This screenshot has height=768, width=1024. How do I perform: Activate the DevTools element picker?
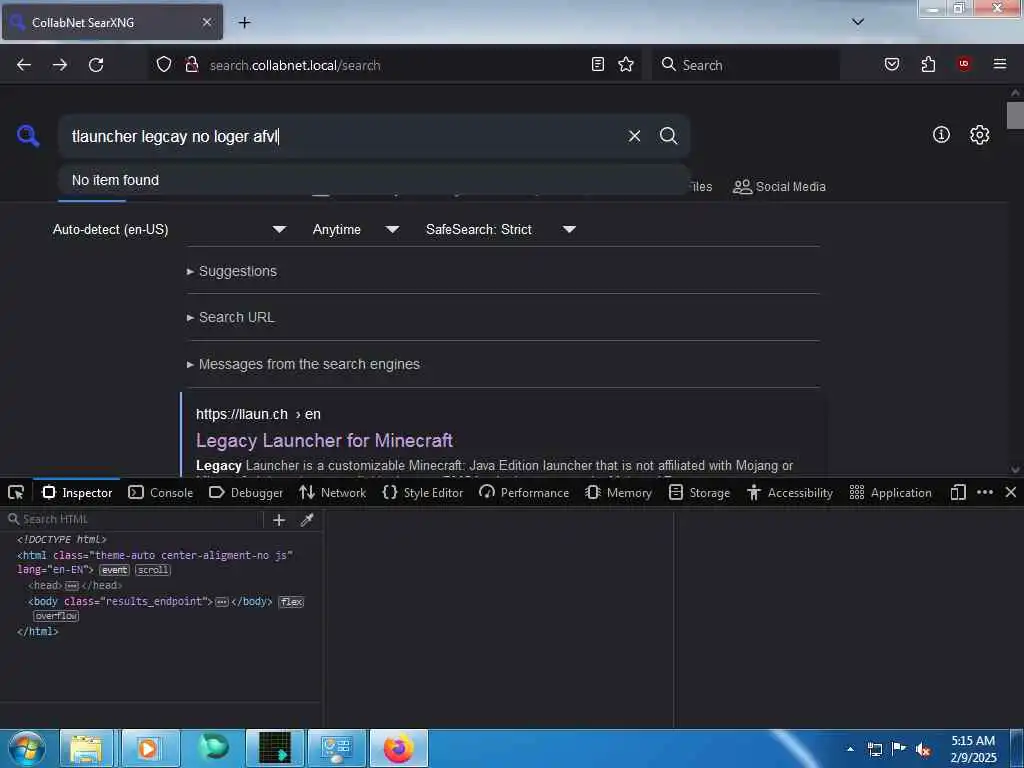click(x=16, y=492)
